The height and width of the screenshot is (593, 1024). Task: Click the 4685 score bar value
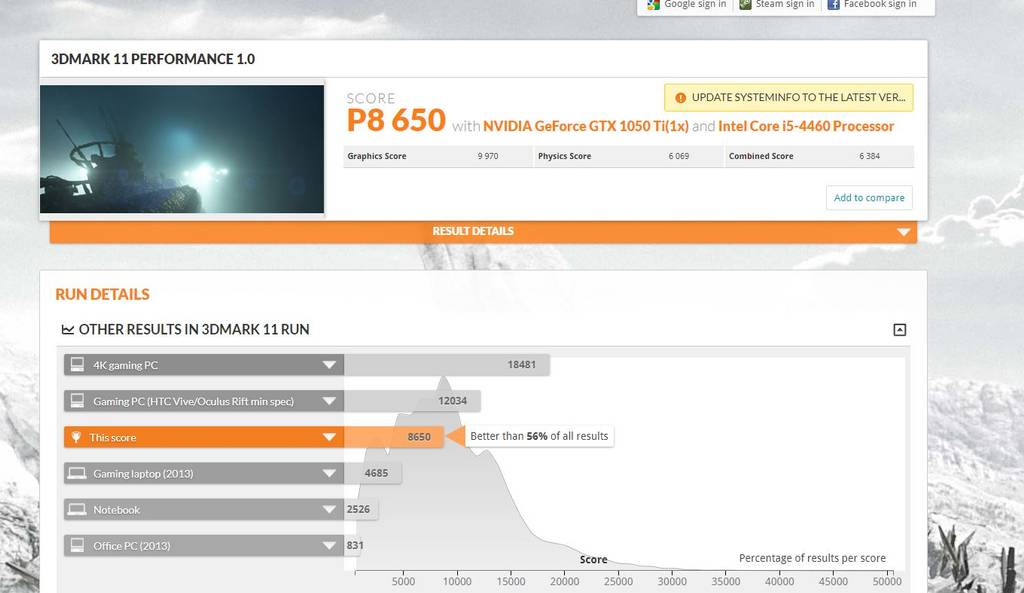[x=376, y=473]
